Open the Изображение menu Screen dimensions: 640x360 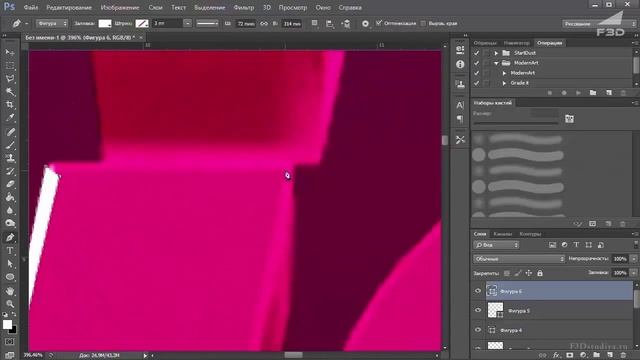coord(120,7)
